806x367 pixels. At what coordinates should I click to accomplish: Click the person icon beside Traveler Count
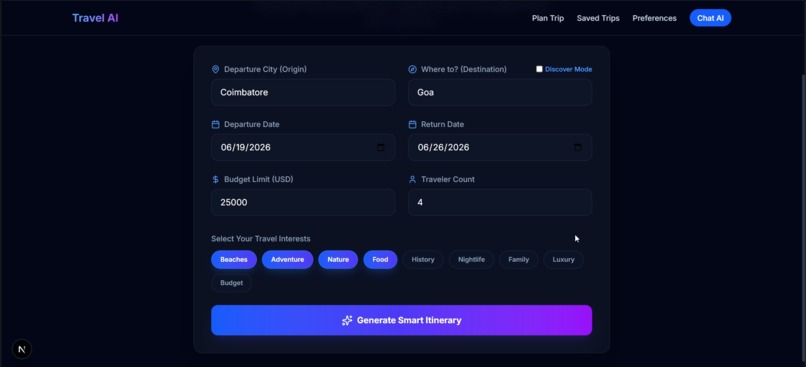(x=412, y=179)
